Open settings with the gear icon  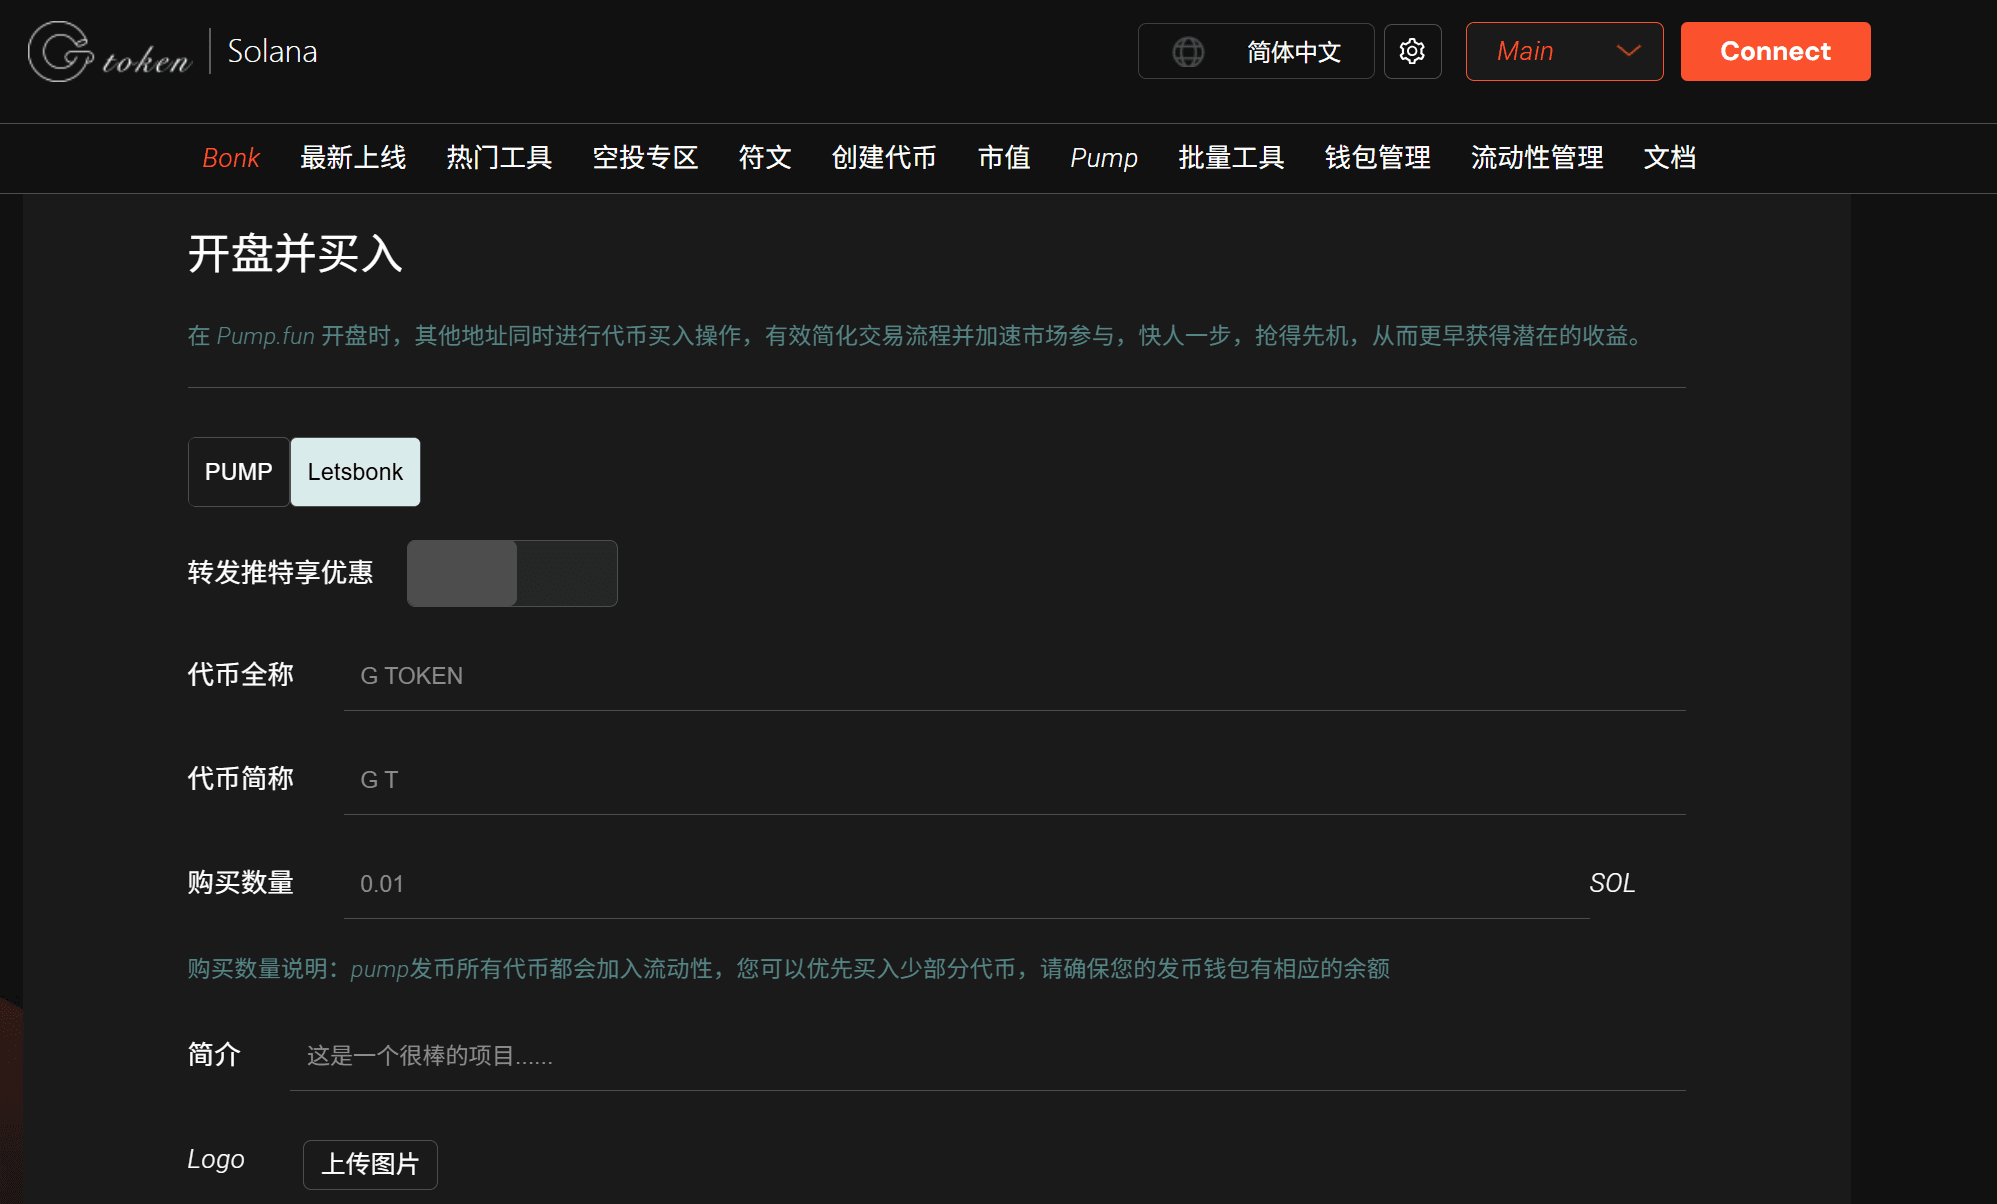1412,51
